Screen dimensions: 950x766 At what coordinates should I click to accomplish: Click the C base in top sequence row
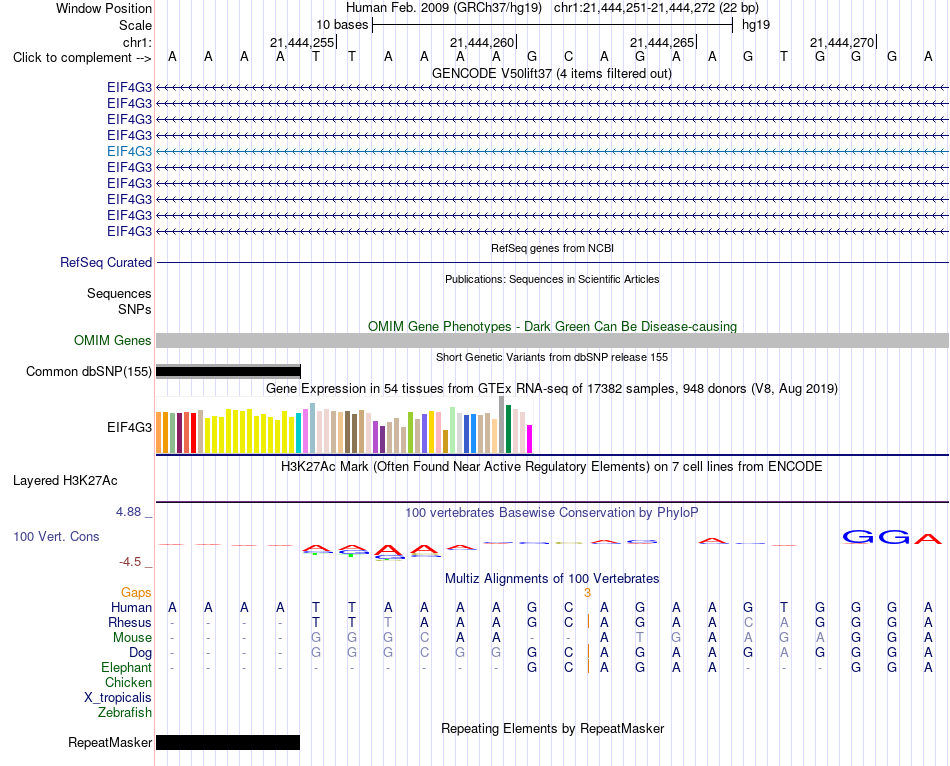pyautogui.click(x=568, y=57)
